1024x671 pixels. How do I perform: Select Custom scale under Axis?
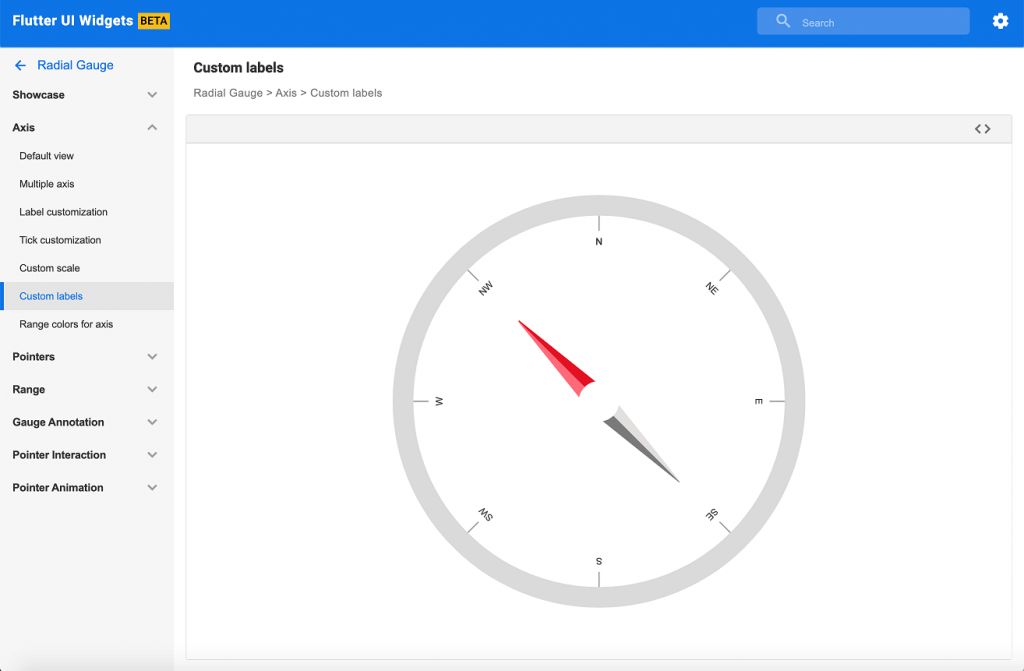[49, 268]
